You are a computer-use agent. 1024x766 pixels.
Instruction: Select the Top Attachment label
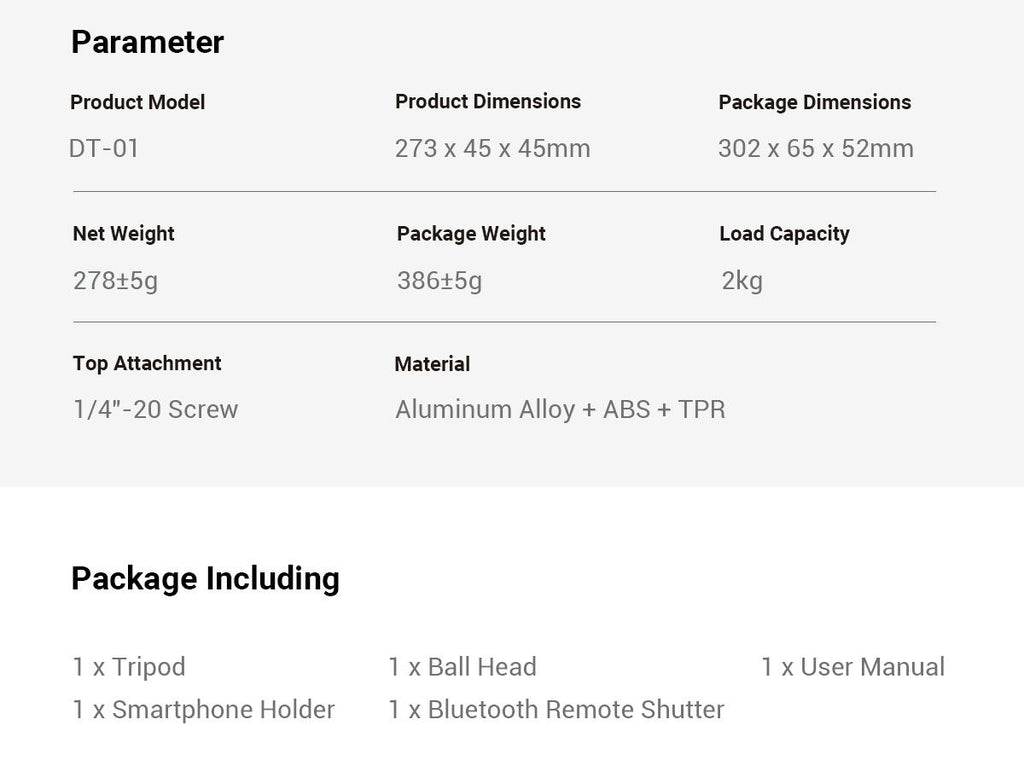(x=147, y=364)
